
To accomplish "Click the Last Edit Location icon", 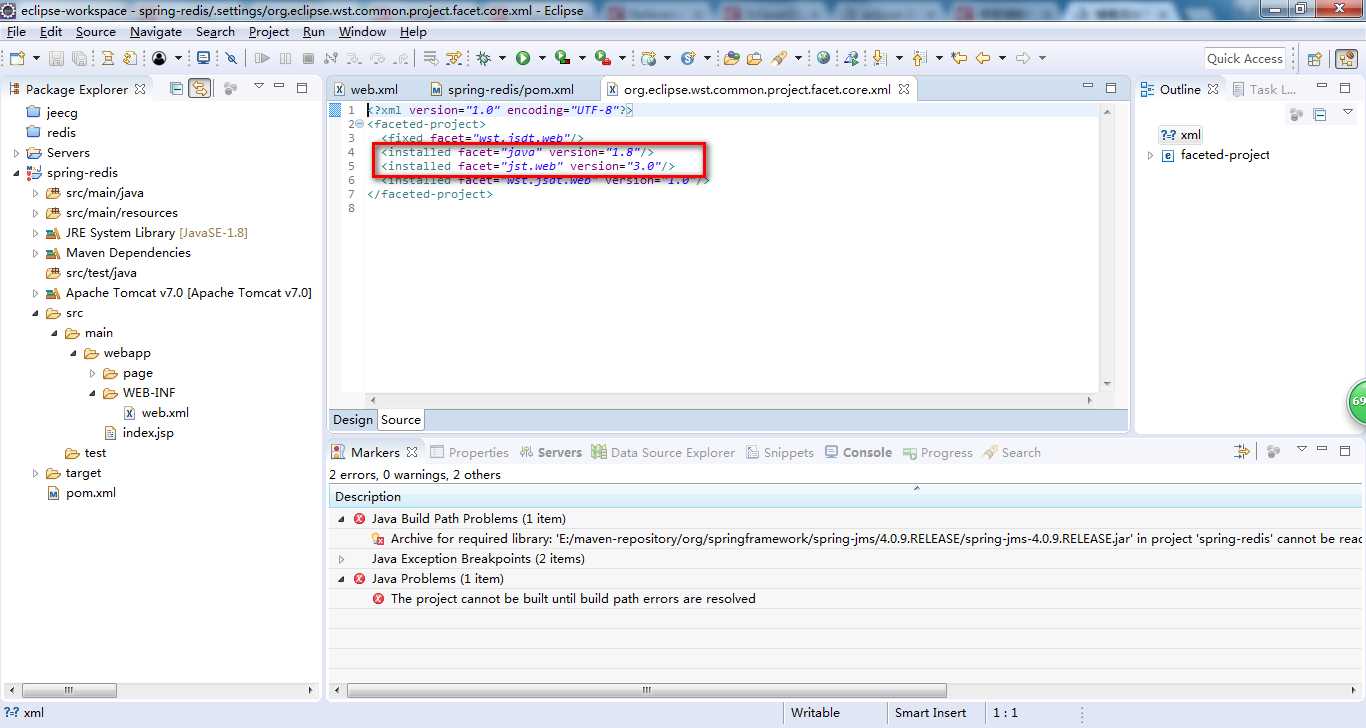I will (959, 58).
